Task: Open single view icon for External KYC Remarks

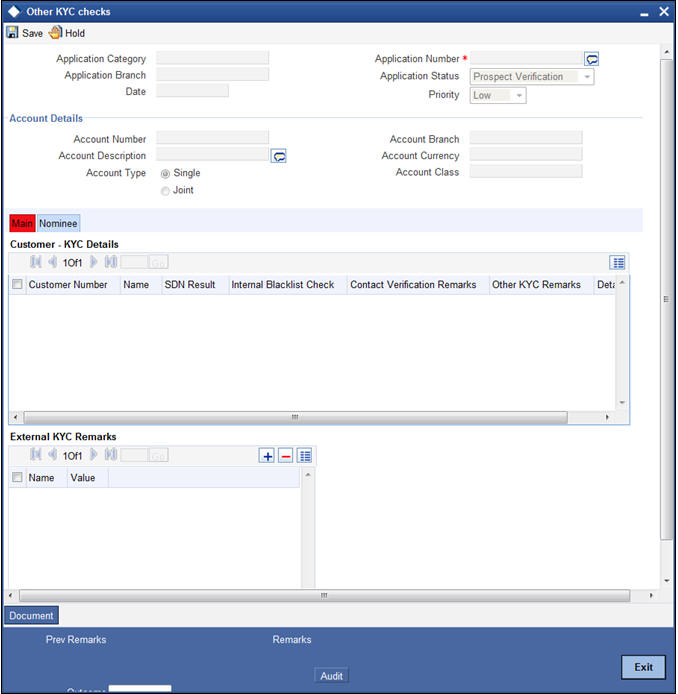Action: click(305, 455)
